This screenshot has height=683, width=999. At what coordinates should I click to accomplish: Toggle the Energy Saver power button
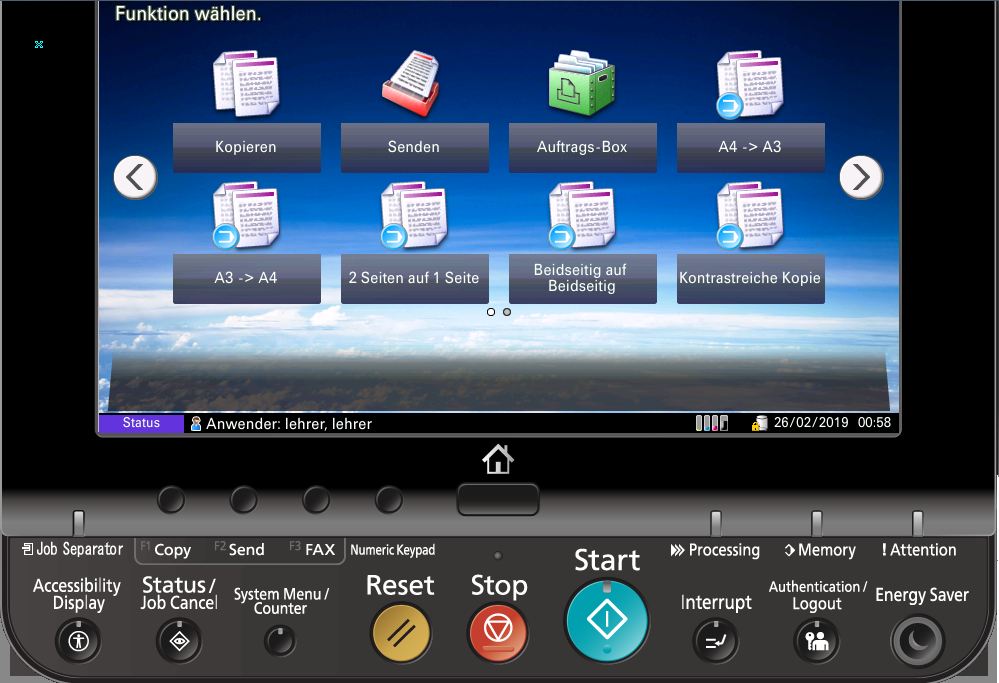click(918, 641)
